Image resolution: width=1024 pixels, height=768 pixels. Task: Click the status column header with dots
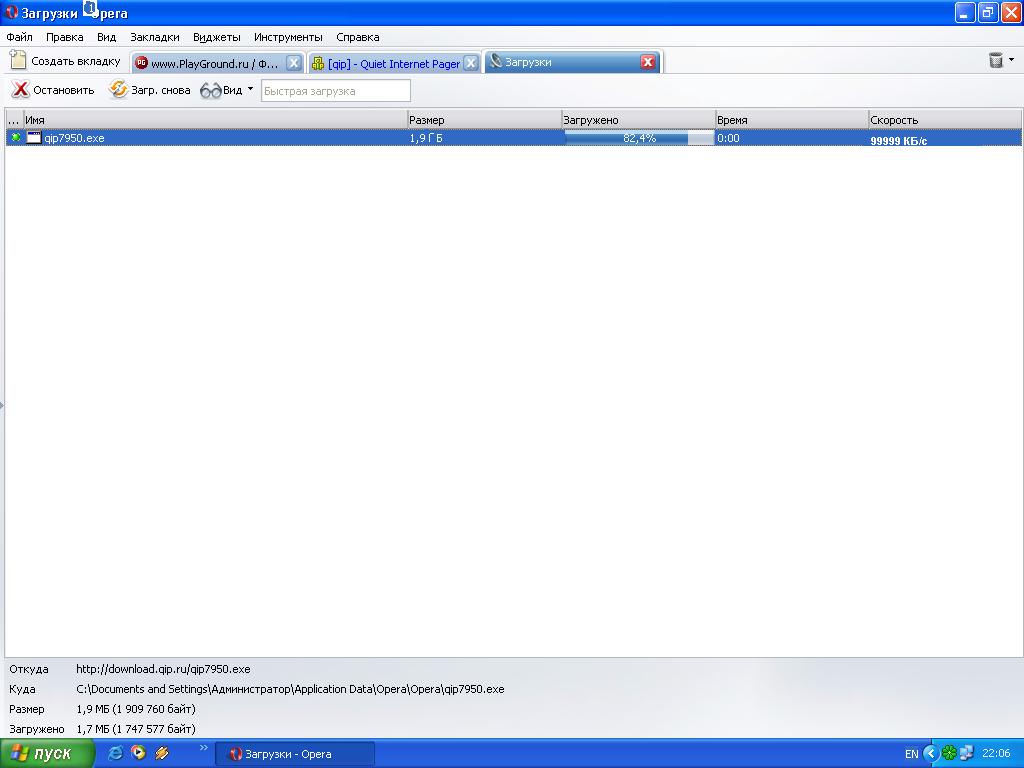[14, 120]
